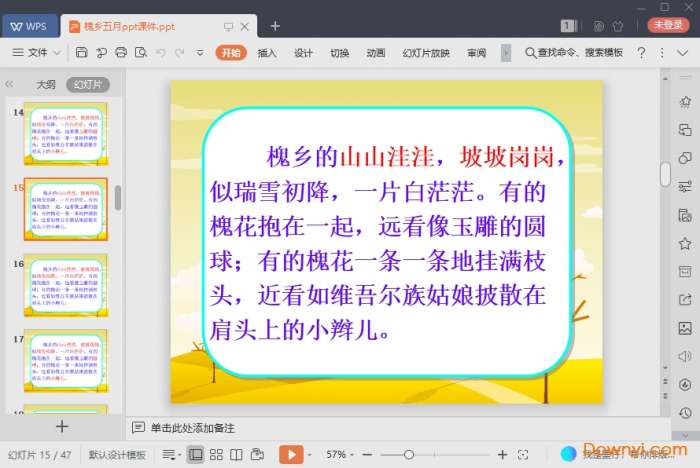Open the picture icon in right sidebar
The image size is (700, 468).
pyautogui.click(x=685, y=327)
